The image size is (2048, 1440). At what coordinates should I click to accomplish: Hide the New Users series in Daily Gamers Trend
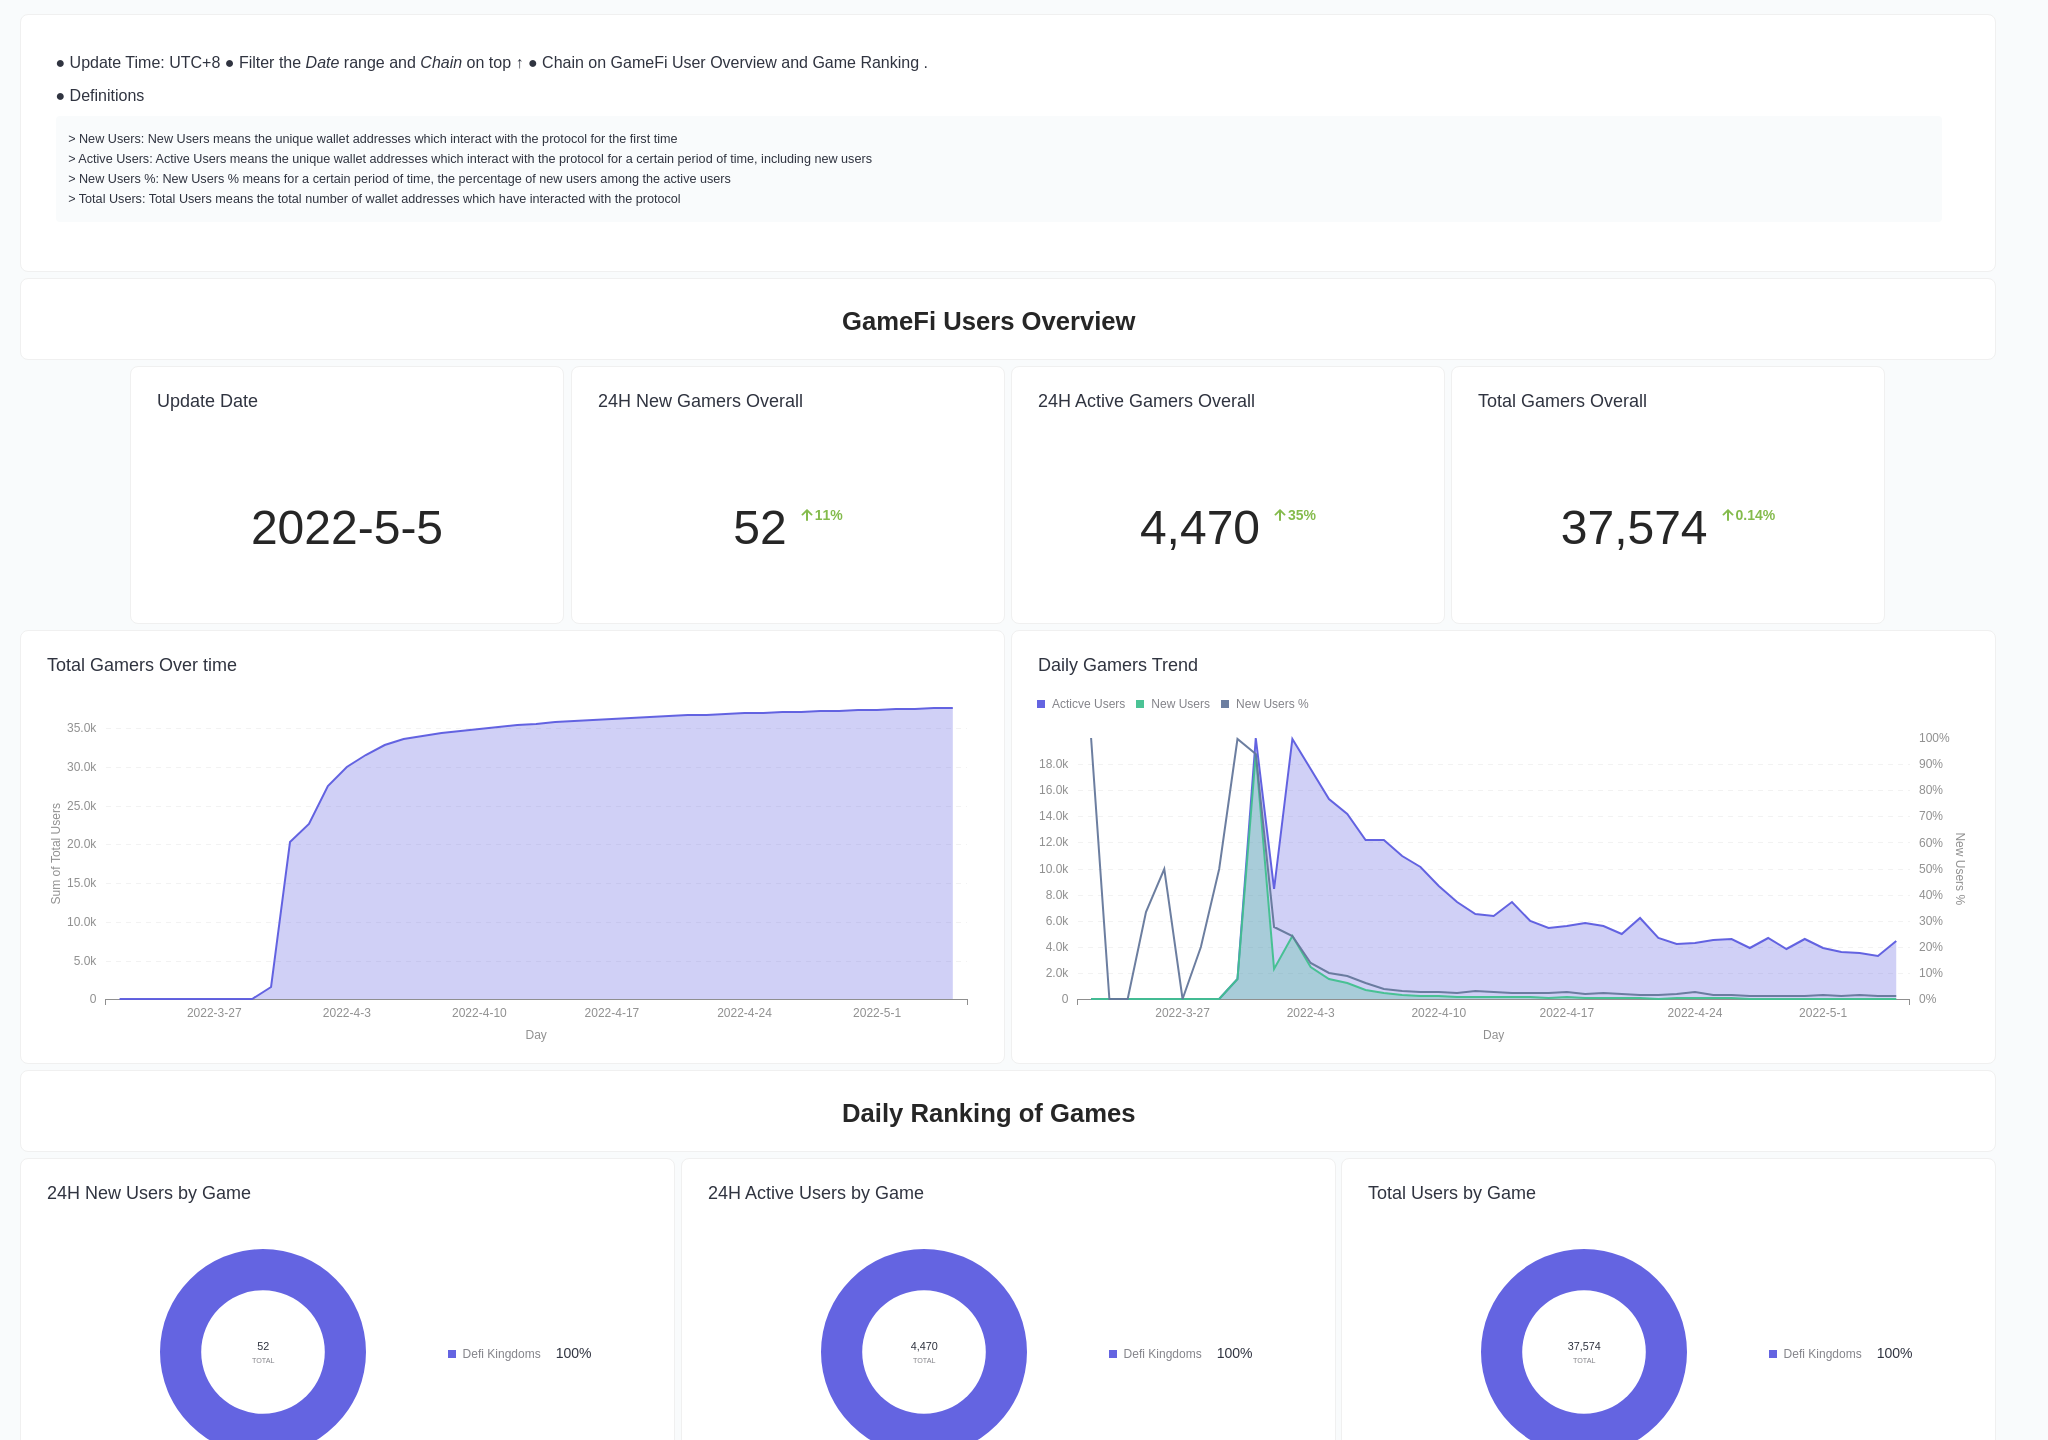1180,704
